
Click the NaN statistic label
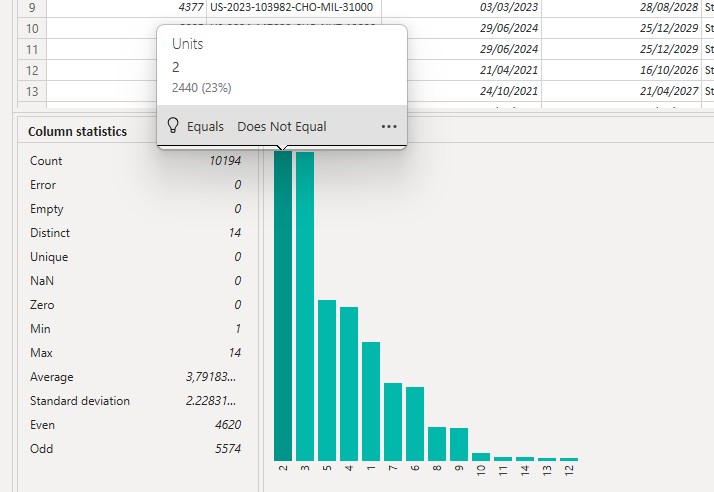point(41,281)
